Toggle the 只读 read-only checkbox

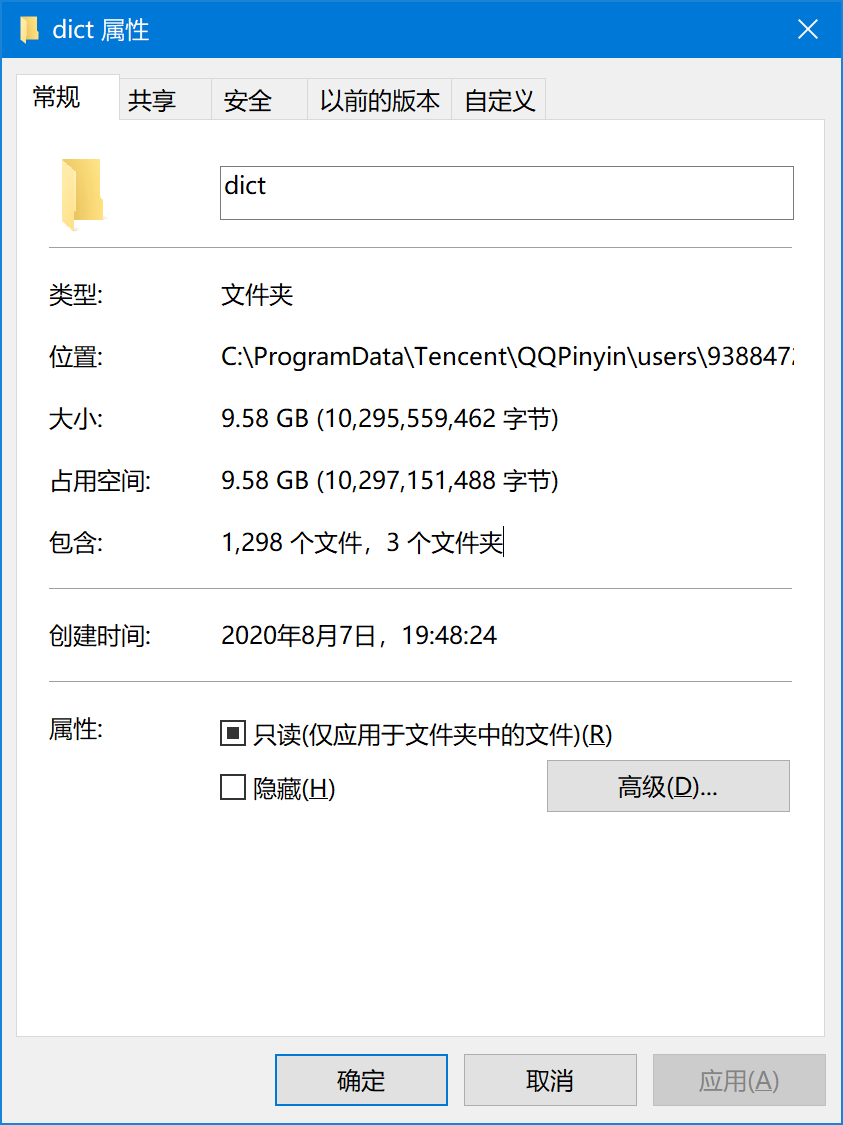point(232,734)
